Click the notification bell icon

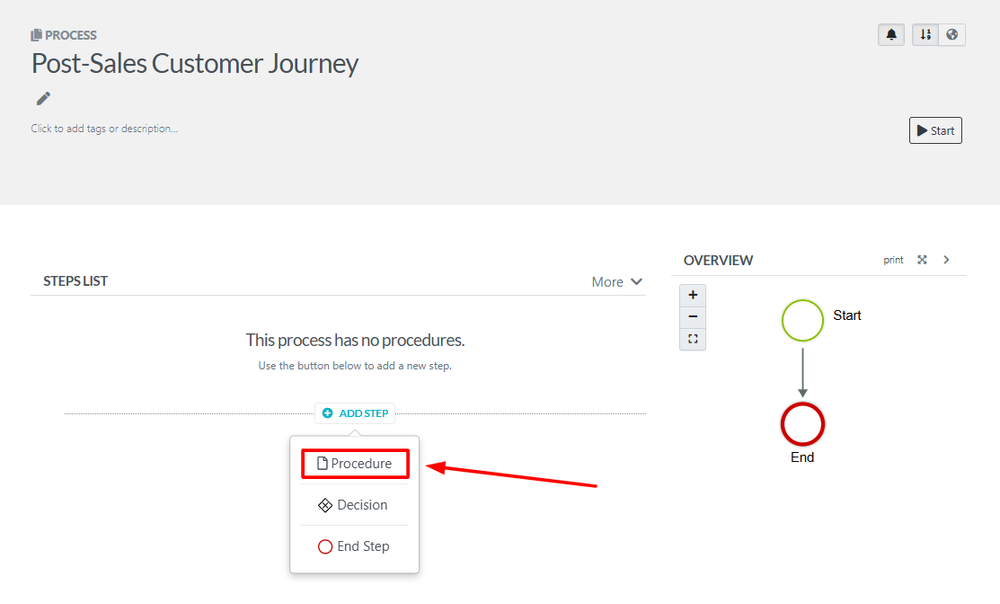[891, 35]
